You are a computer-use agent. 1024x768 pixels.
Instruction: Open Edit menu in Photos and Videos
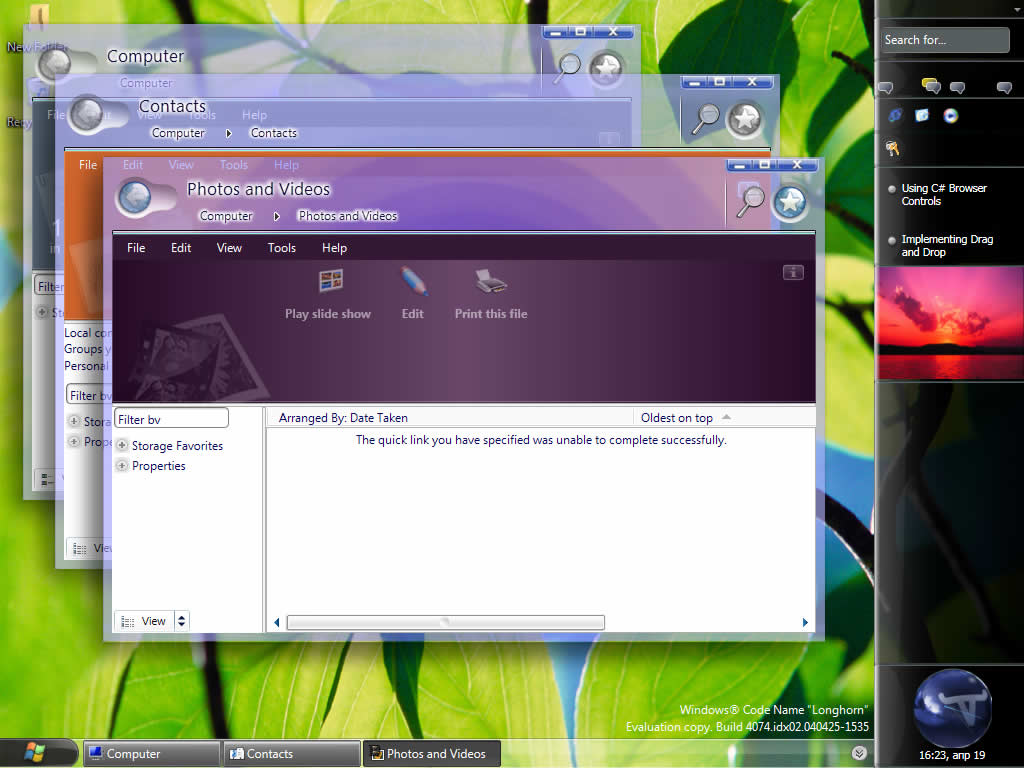click(x=181, y=248)
